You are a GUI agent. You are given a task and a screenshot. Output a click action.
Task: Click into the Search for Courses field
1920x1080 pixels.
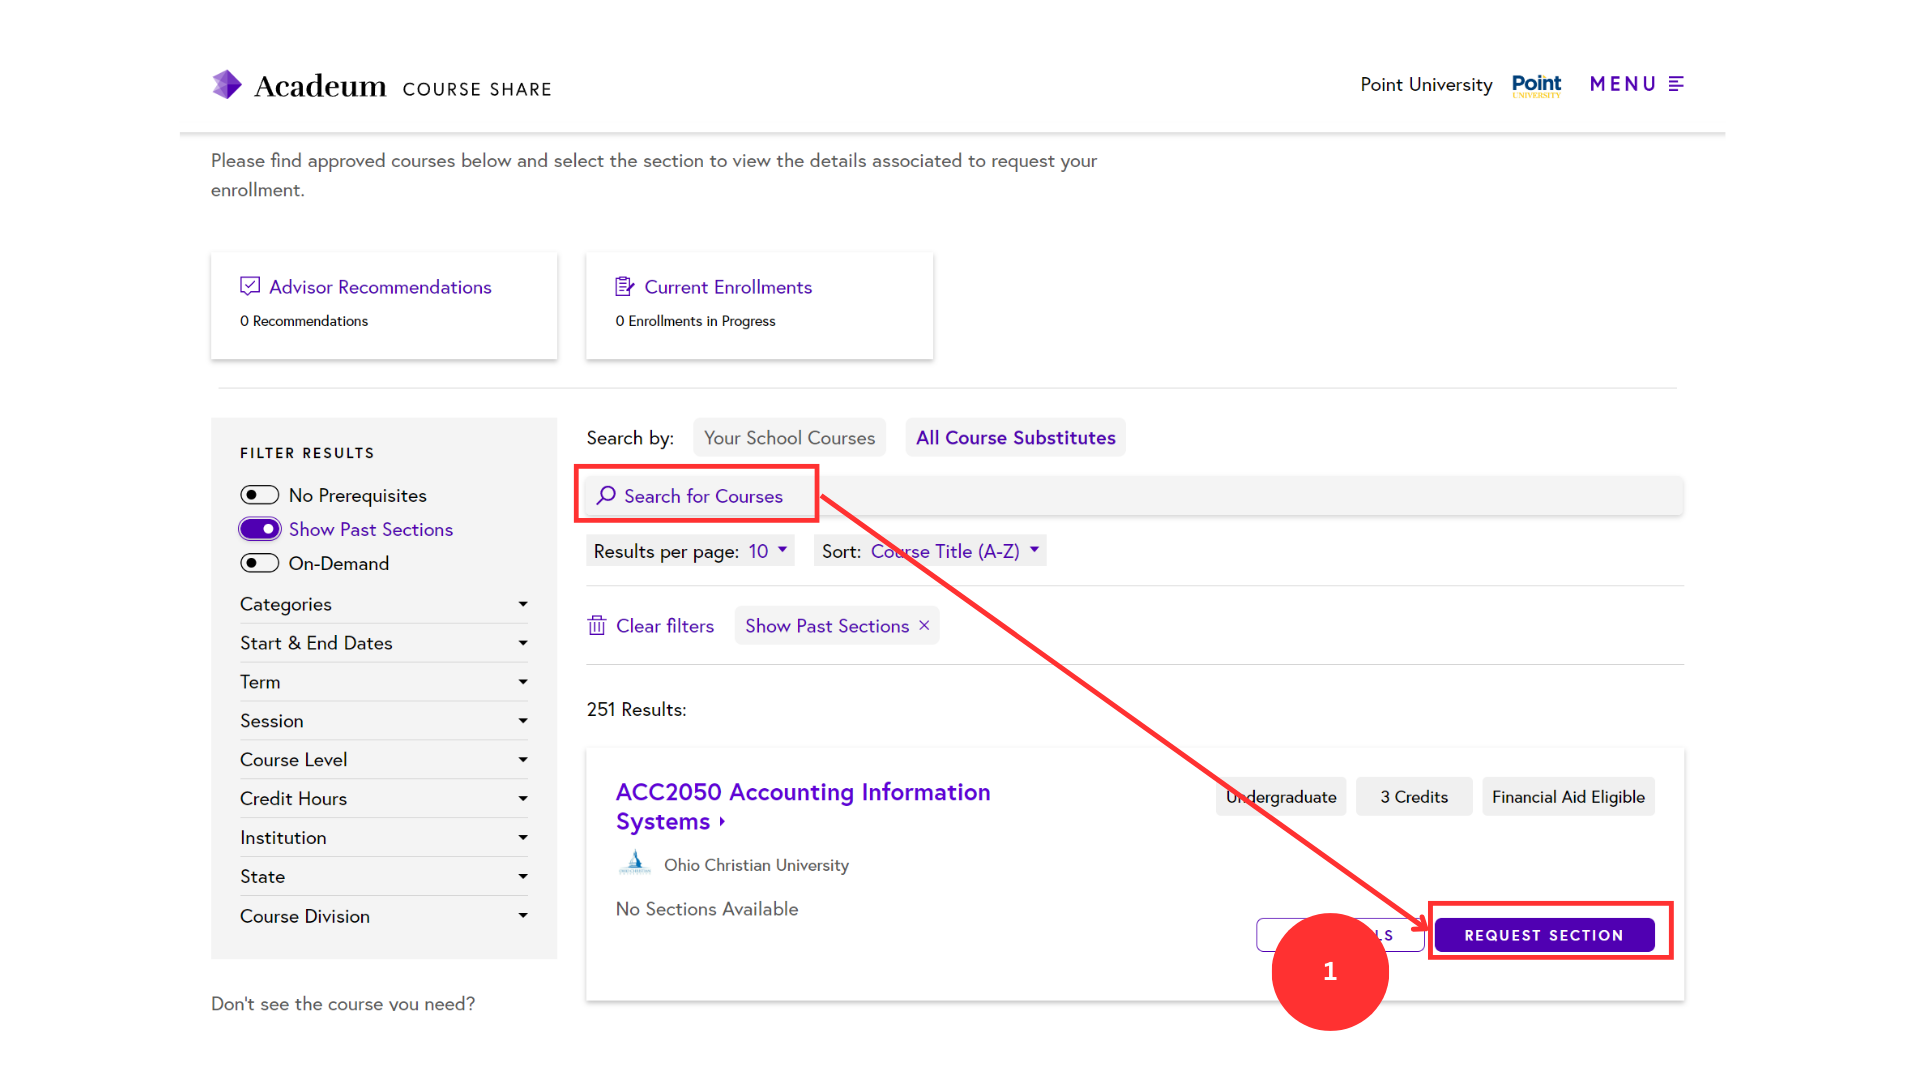click(1135, 496)
